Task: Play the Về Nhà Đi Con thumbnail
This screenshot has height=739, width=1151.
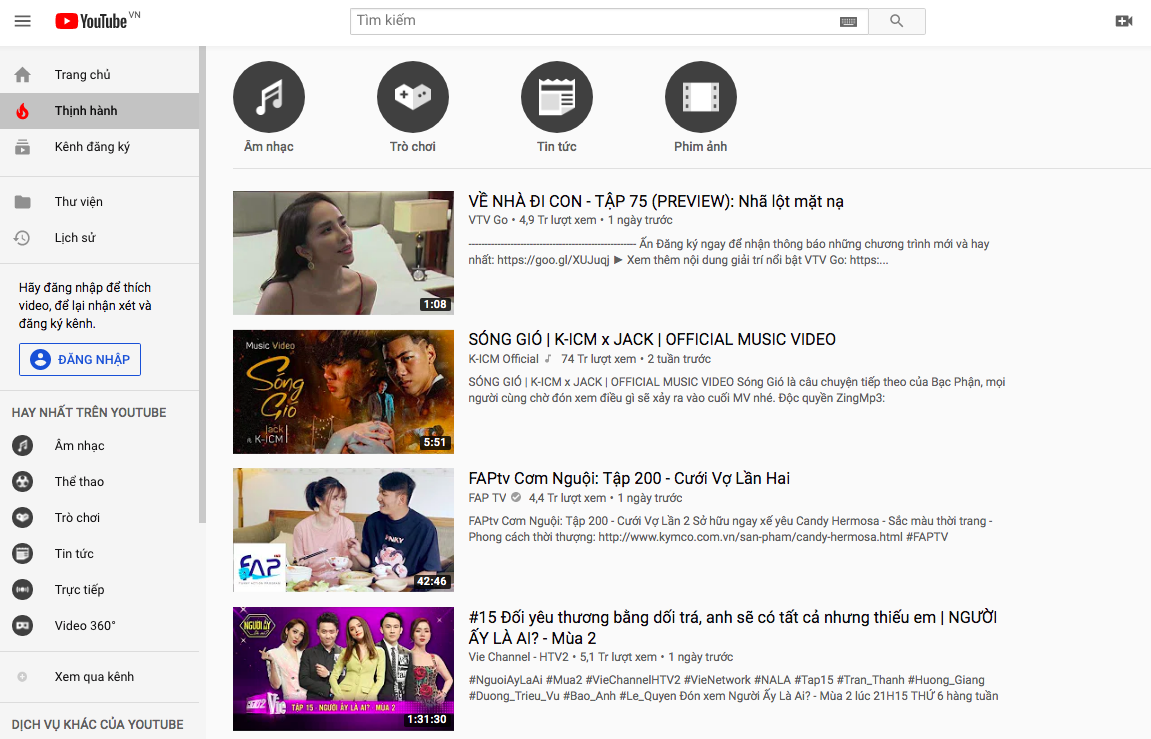Action: pos(344,253)
